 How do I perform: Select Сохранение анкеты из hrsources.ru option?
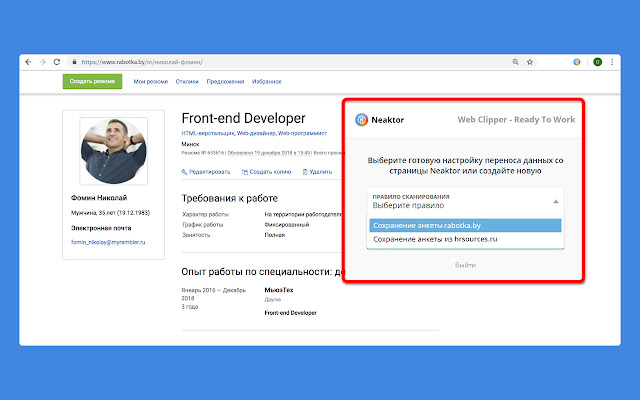tap(465, 239)
